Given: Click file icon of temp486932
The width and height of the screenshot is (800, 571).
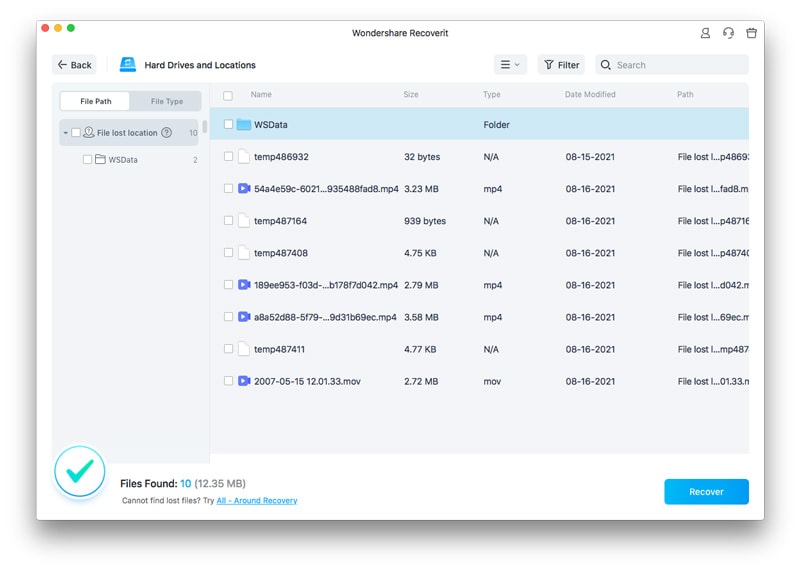Looking at the screenshot, I should point(244,157).
